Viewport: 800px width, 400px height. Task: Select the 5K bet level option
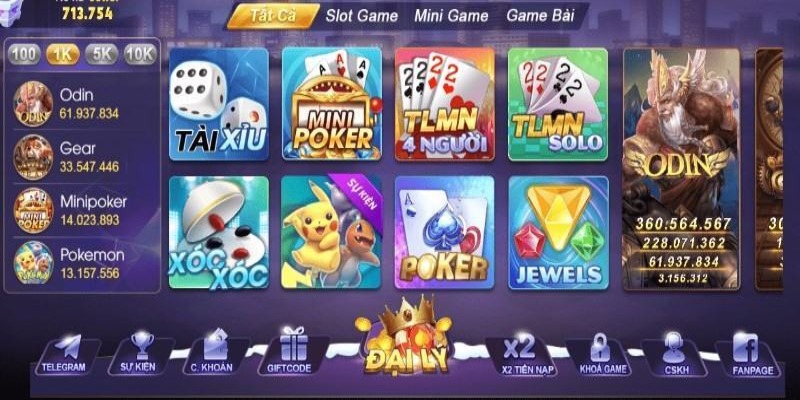102,55
